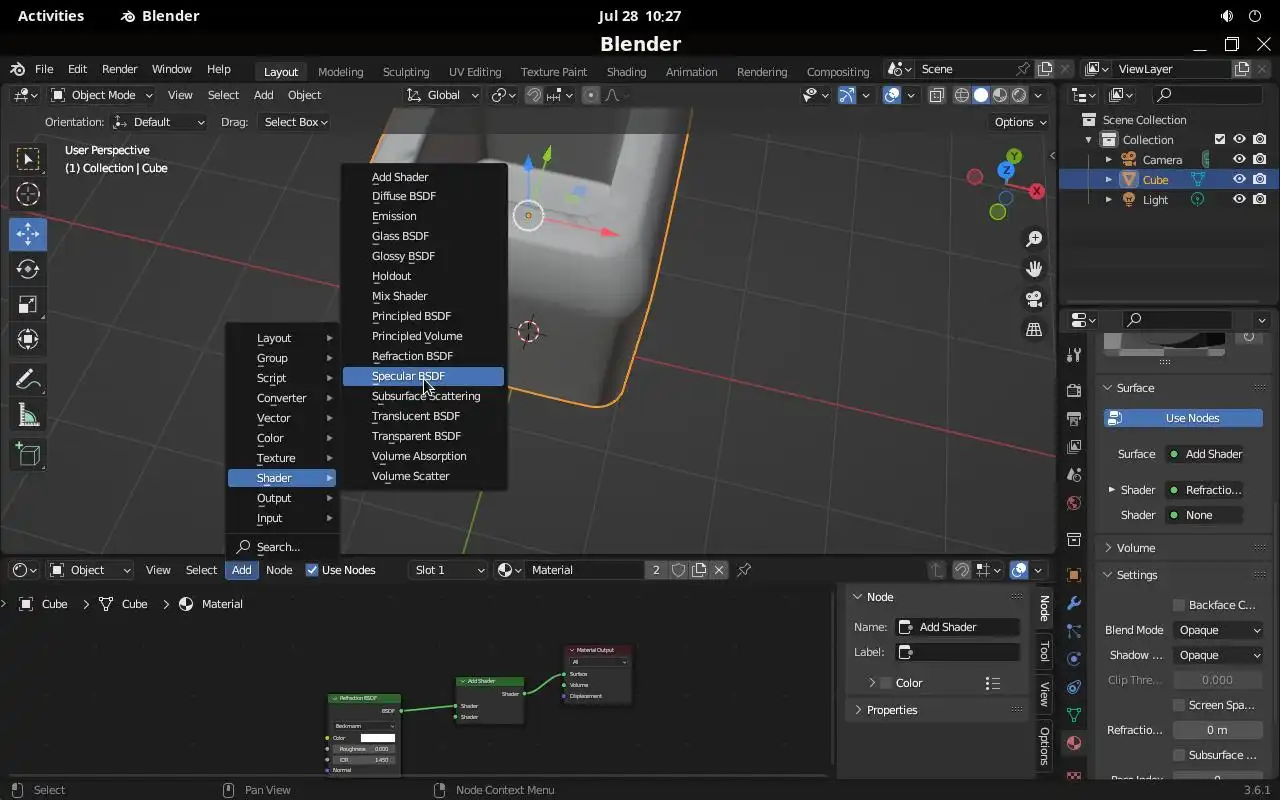Open the Render menu in top bar
1280x800 pixels.
click(x=119, y=69)
